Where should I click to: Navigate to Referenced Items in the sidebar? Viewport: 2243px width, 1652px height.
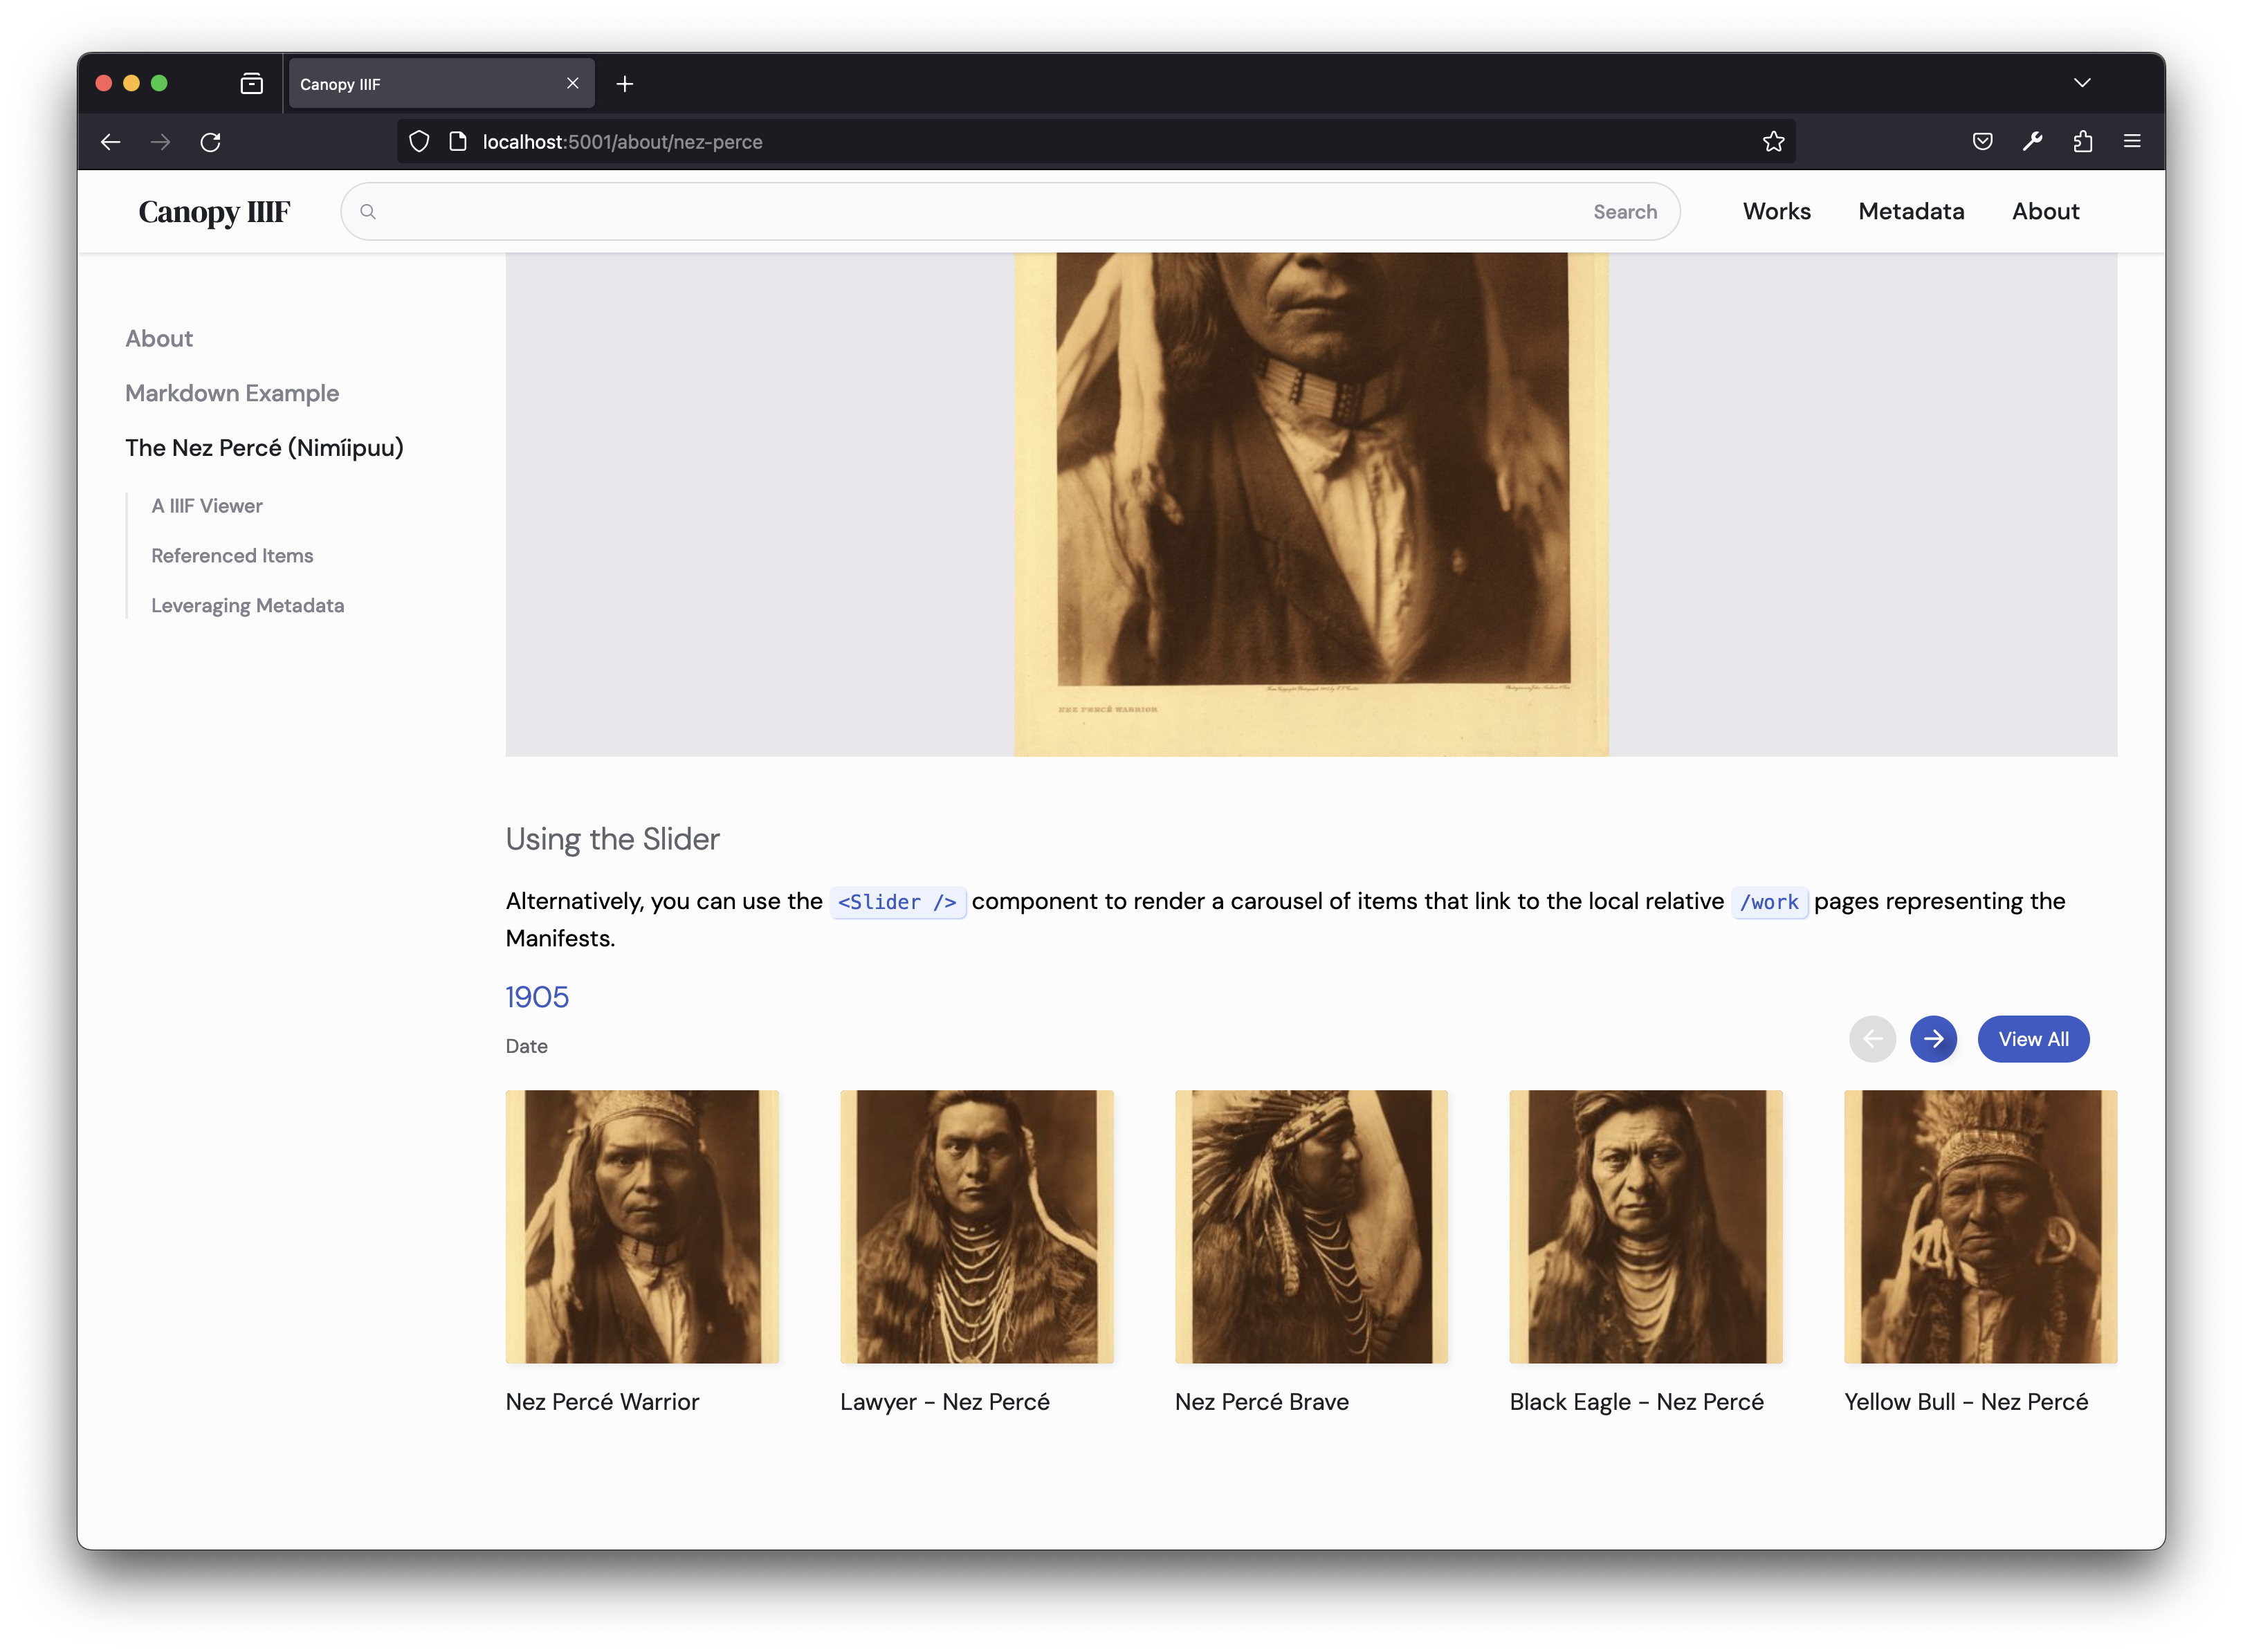click(x=232, y=555)
